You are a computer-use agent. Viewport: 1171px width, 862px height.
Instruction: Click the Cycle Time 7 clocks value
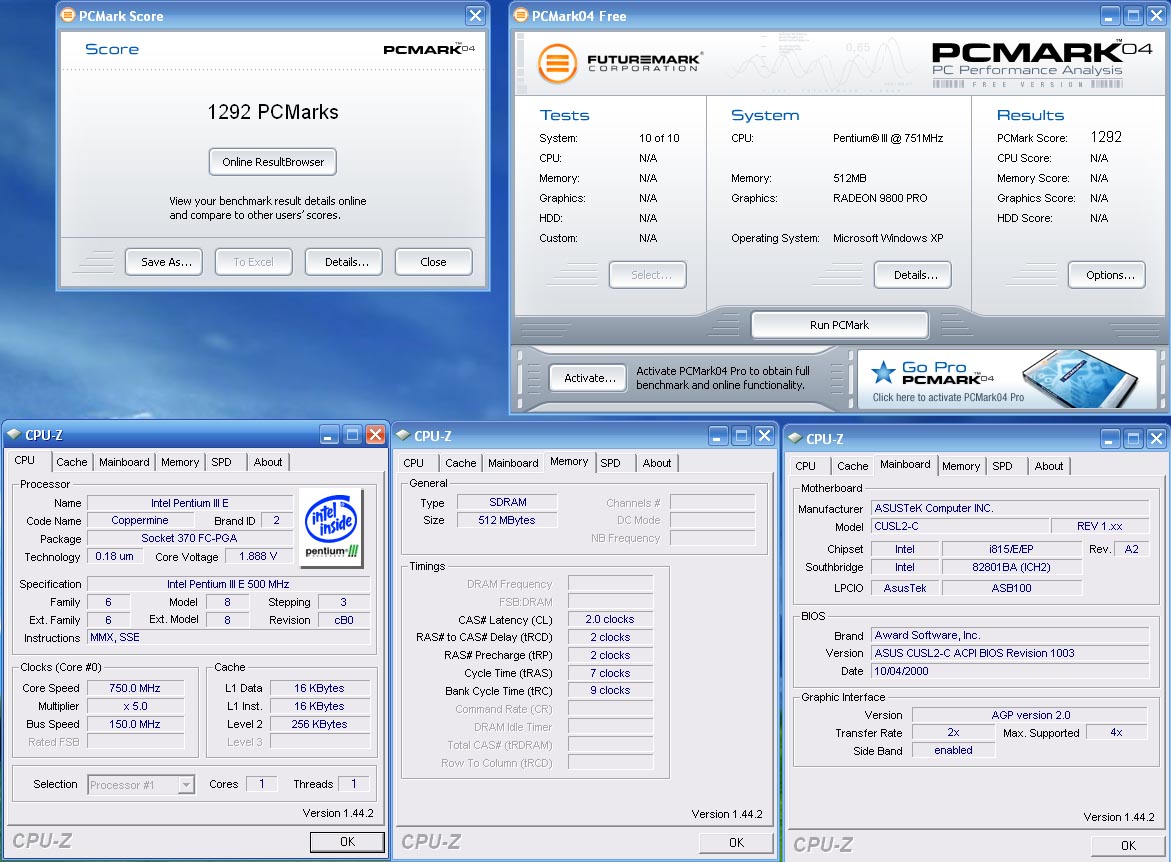pyautogui.click(x=609, y=673)
